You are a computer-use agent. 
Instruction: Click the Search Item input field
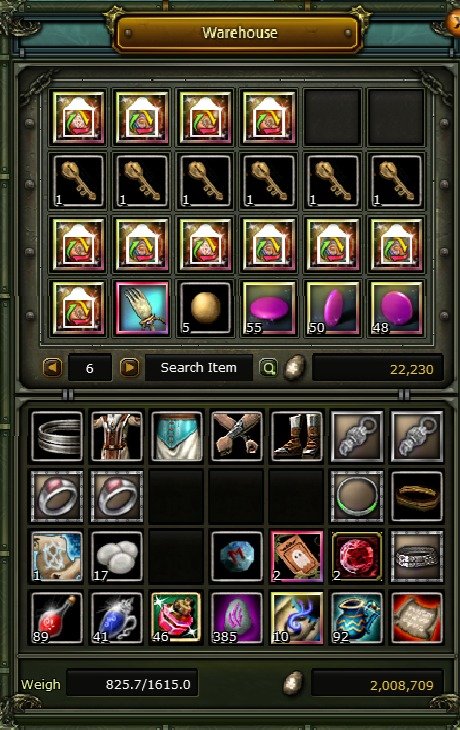[199, 368]
